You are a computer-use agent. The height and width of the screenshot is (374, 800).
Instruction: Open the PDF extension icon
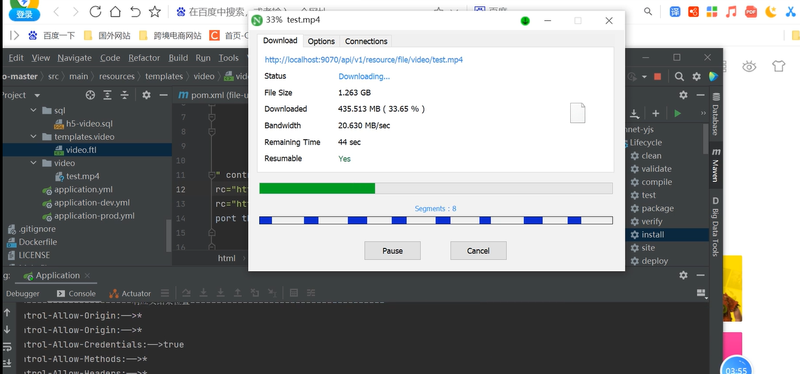751,11
